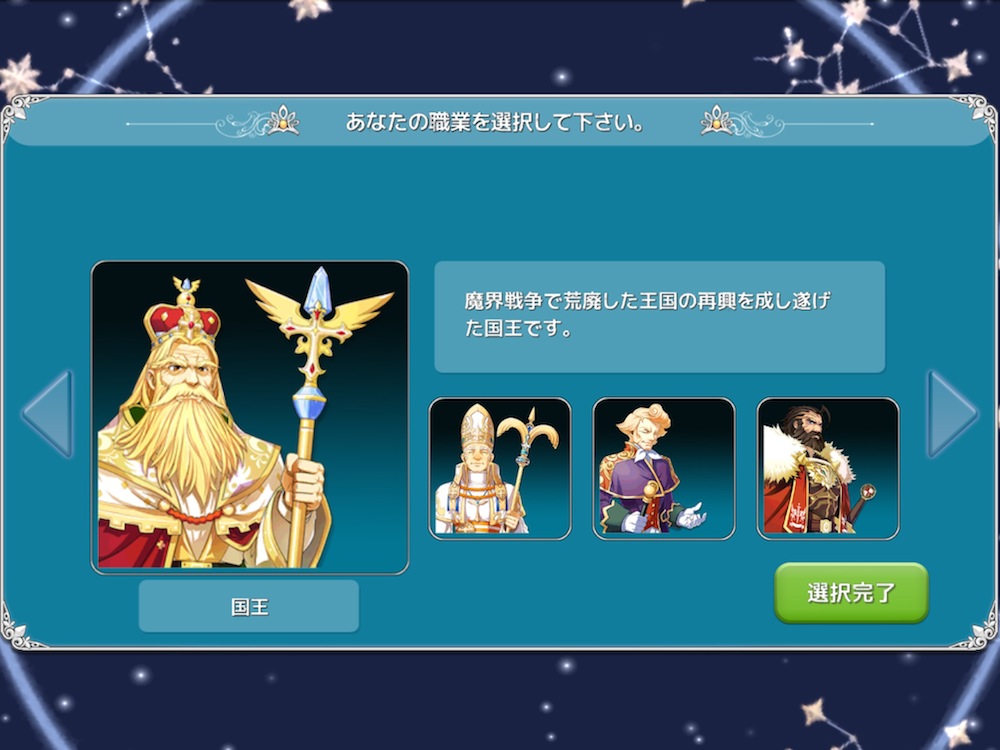The image size is (1000, 750).
Task: Click the 国王 job name label
Action: tap(249, 606)
